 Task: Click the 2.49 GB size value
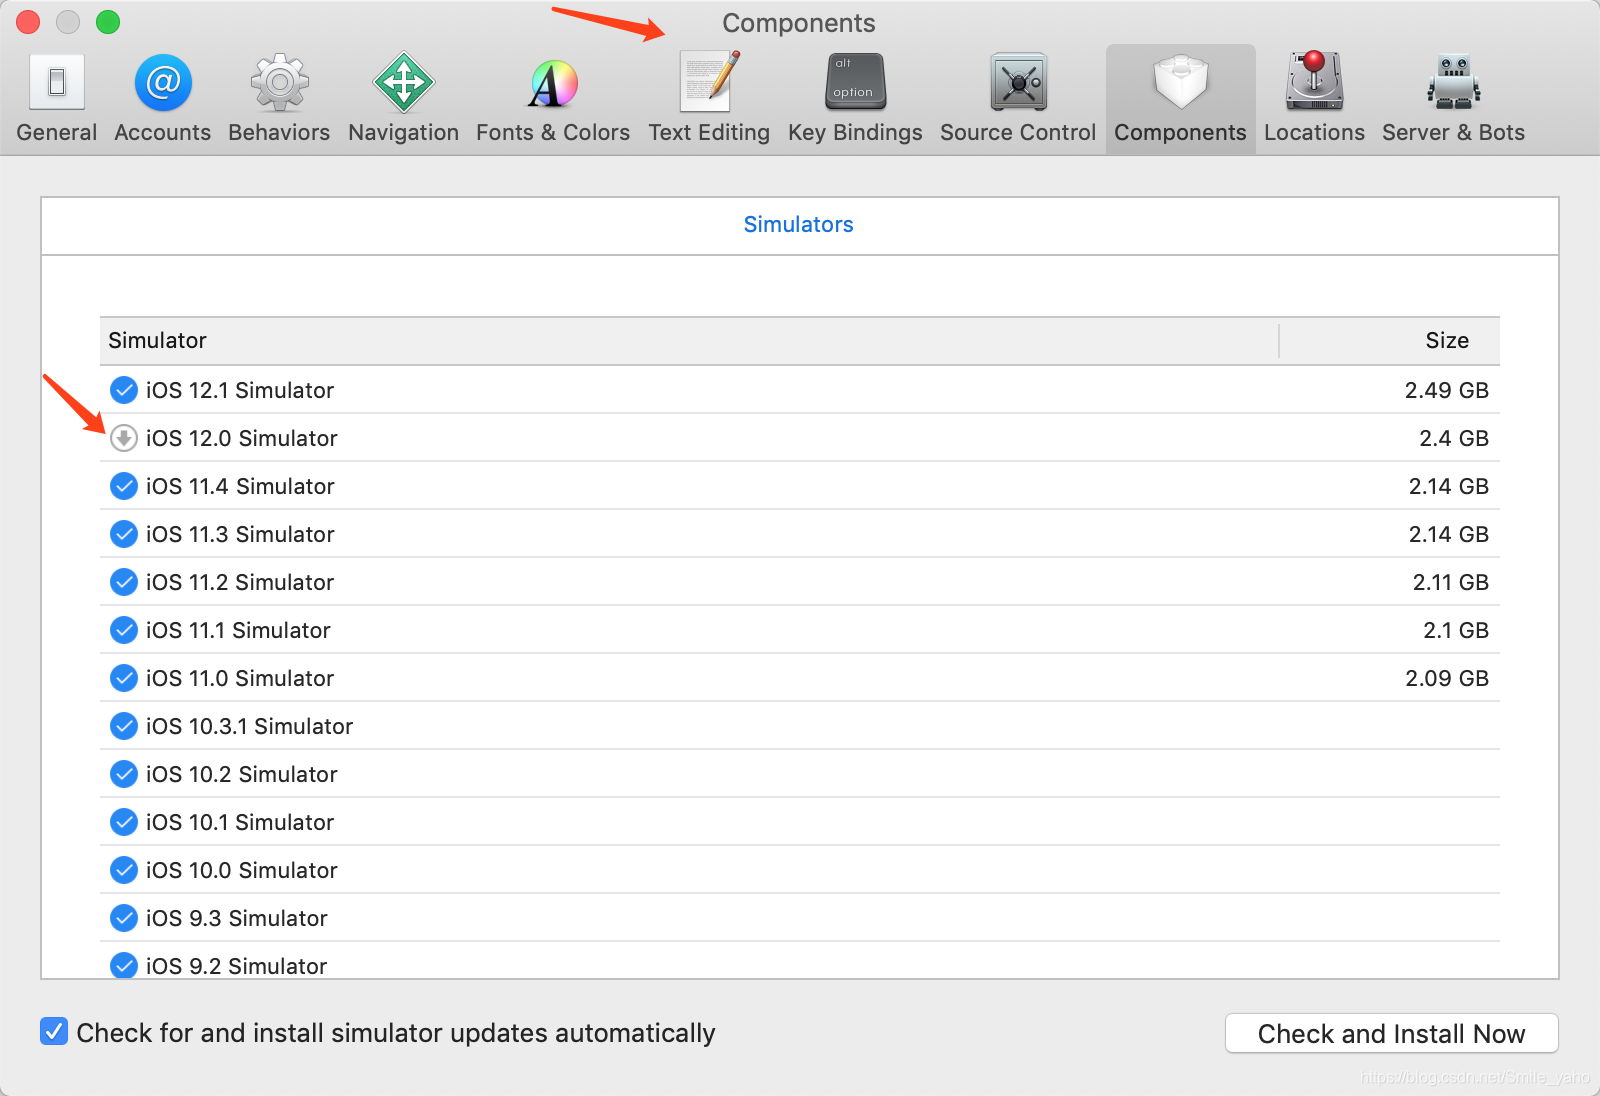tap(1447, 390)
